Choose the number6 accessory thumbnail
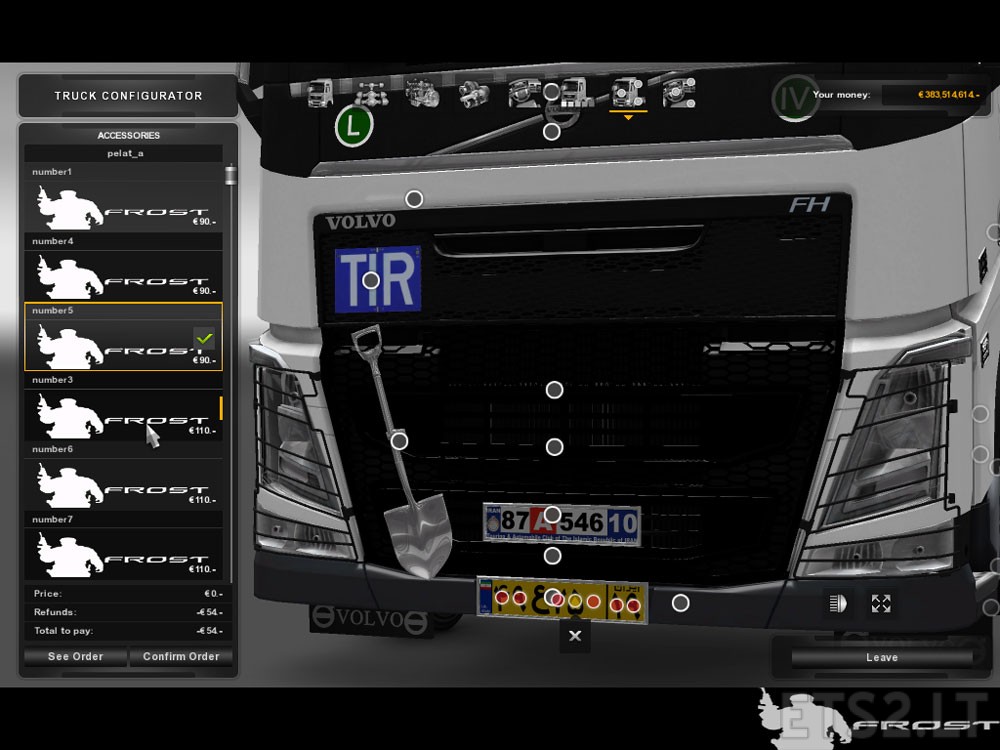Viewport: 1000px width, 750px height. pos(123,484)
